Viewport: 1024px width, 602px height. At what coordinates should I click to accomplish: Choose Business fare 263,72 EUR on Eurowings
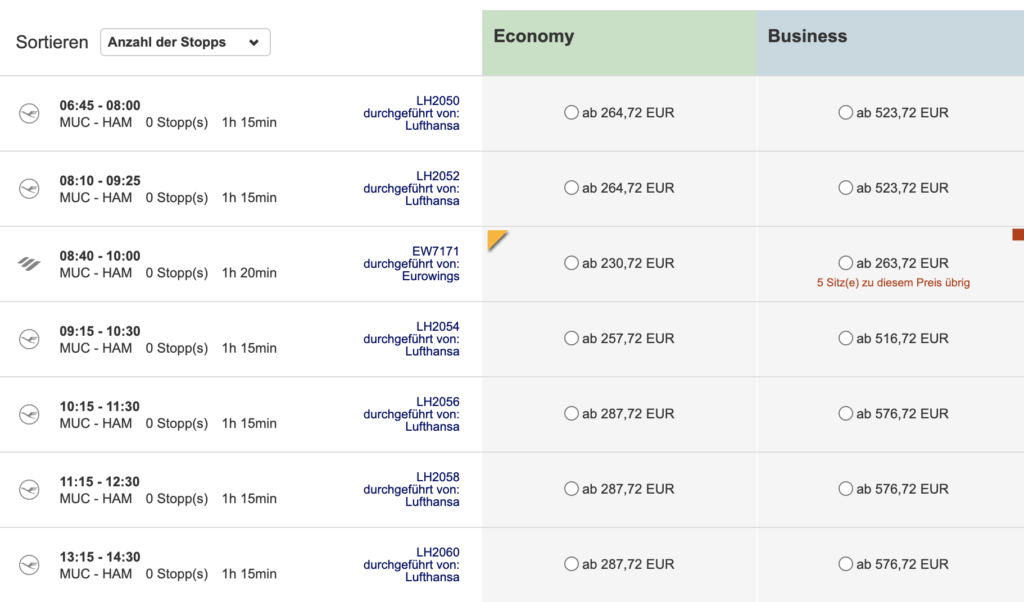tap(846, 263)
